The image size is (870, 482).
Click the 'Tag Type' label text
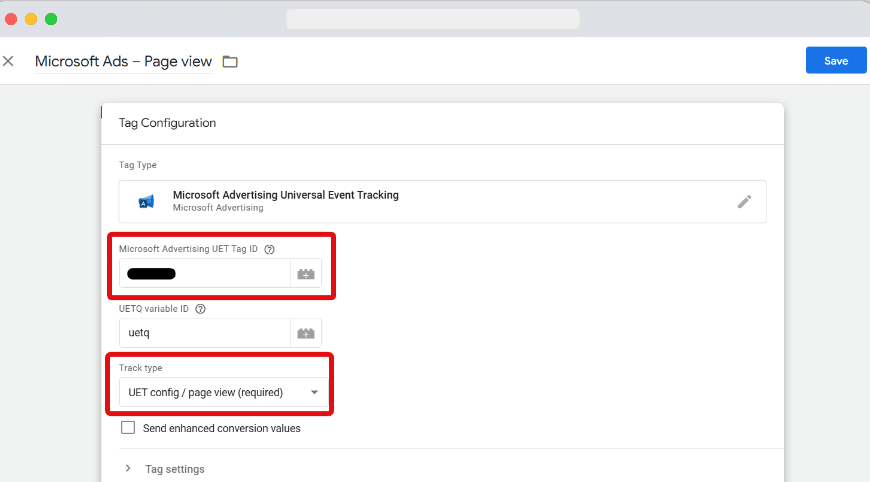[x=138, y=165]
